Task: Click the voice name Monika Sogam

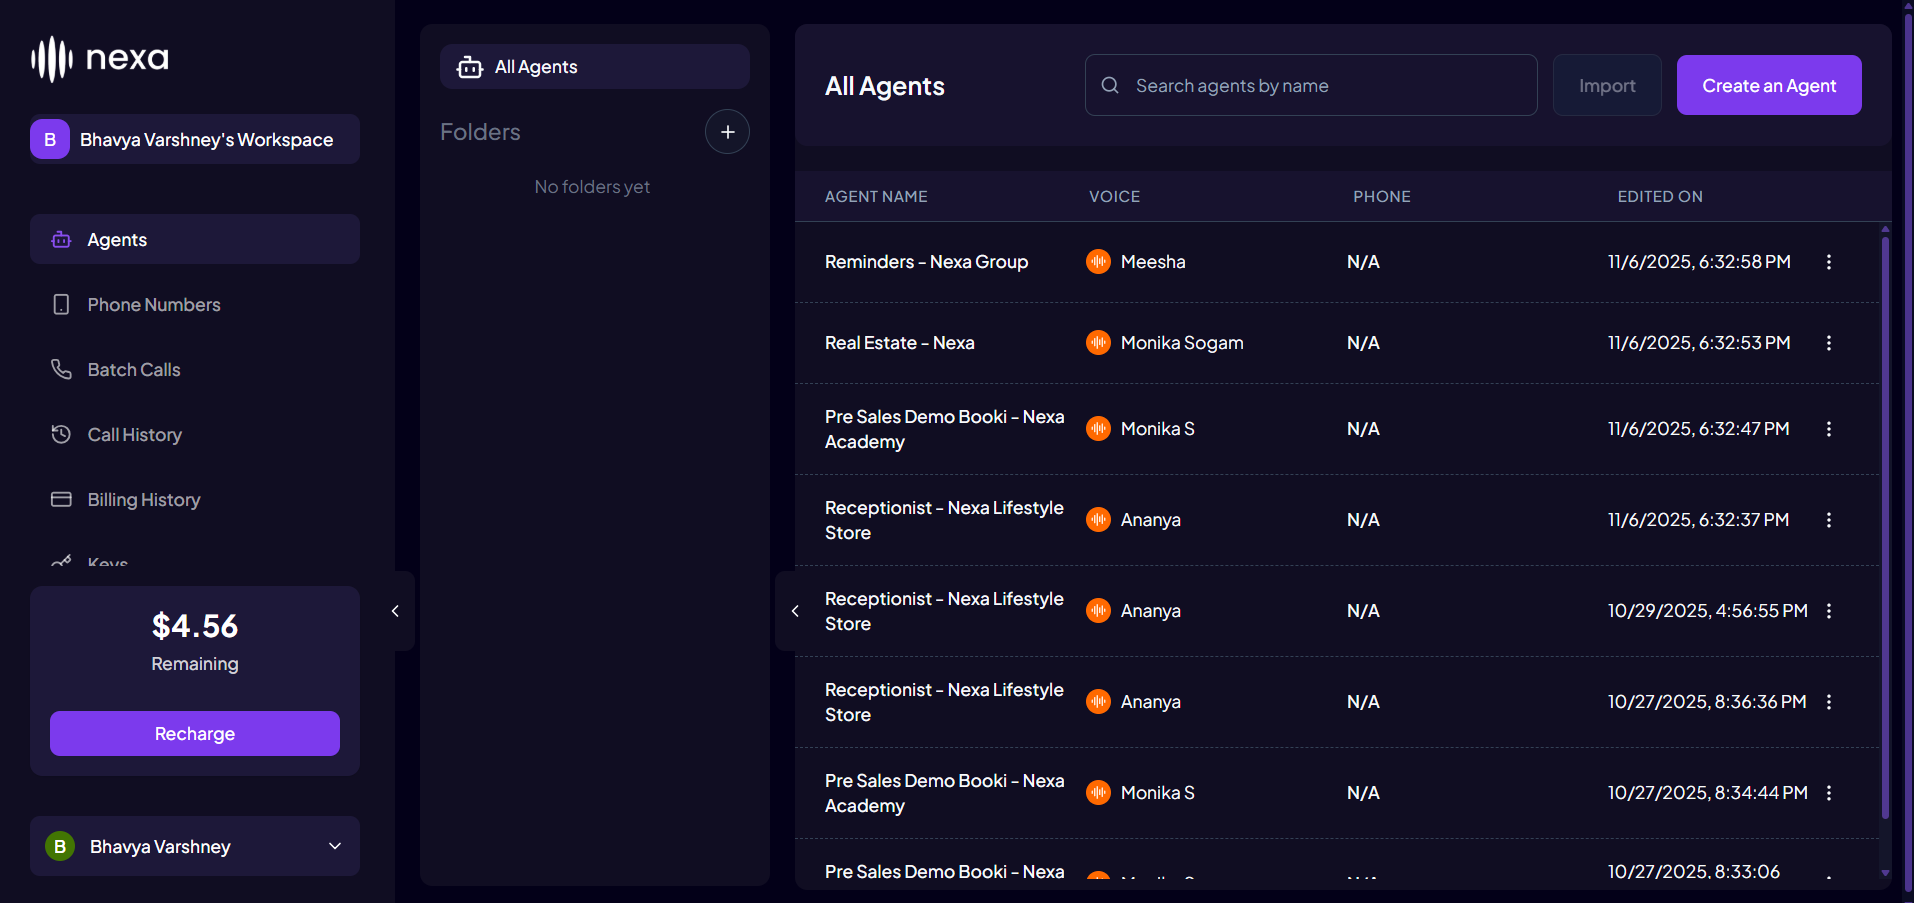Action: tap(1182, 343)
